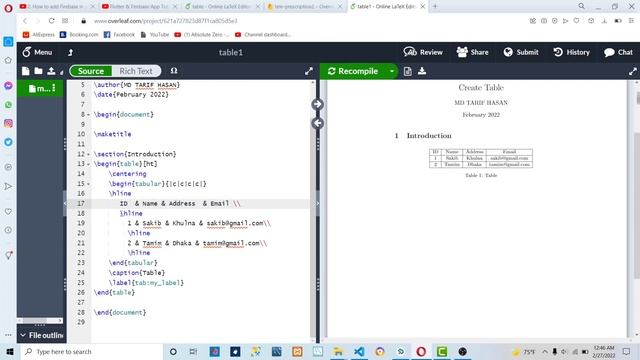Jump to the PDF location with the right arrow
The width and height of the screenshot is (640, 360).
click(318, 104)
